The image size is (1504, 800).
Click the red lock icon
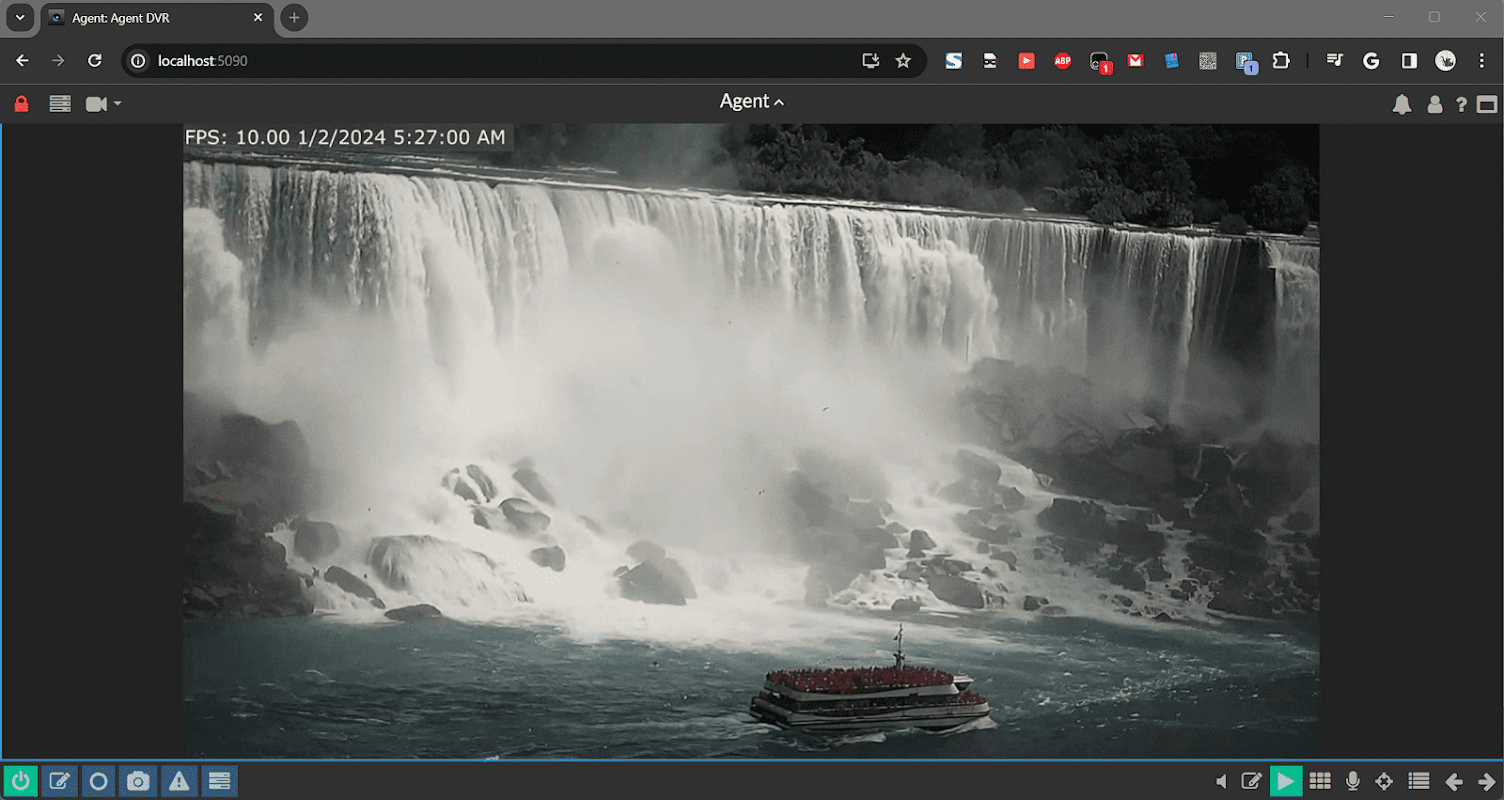pyautogui.click(x=21, y=104)
